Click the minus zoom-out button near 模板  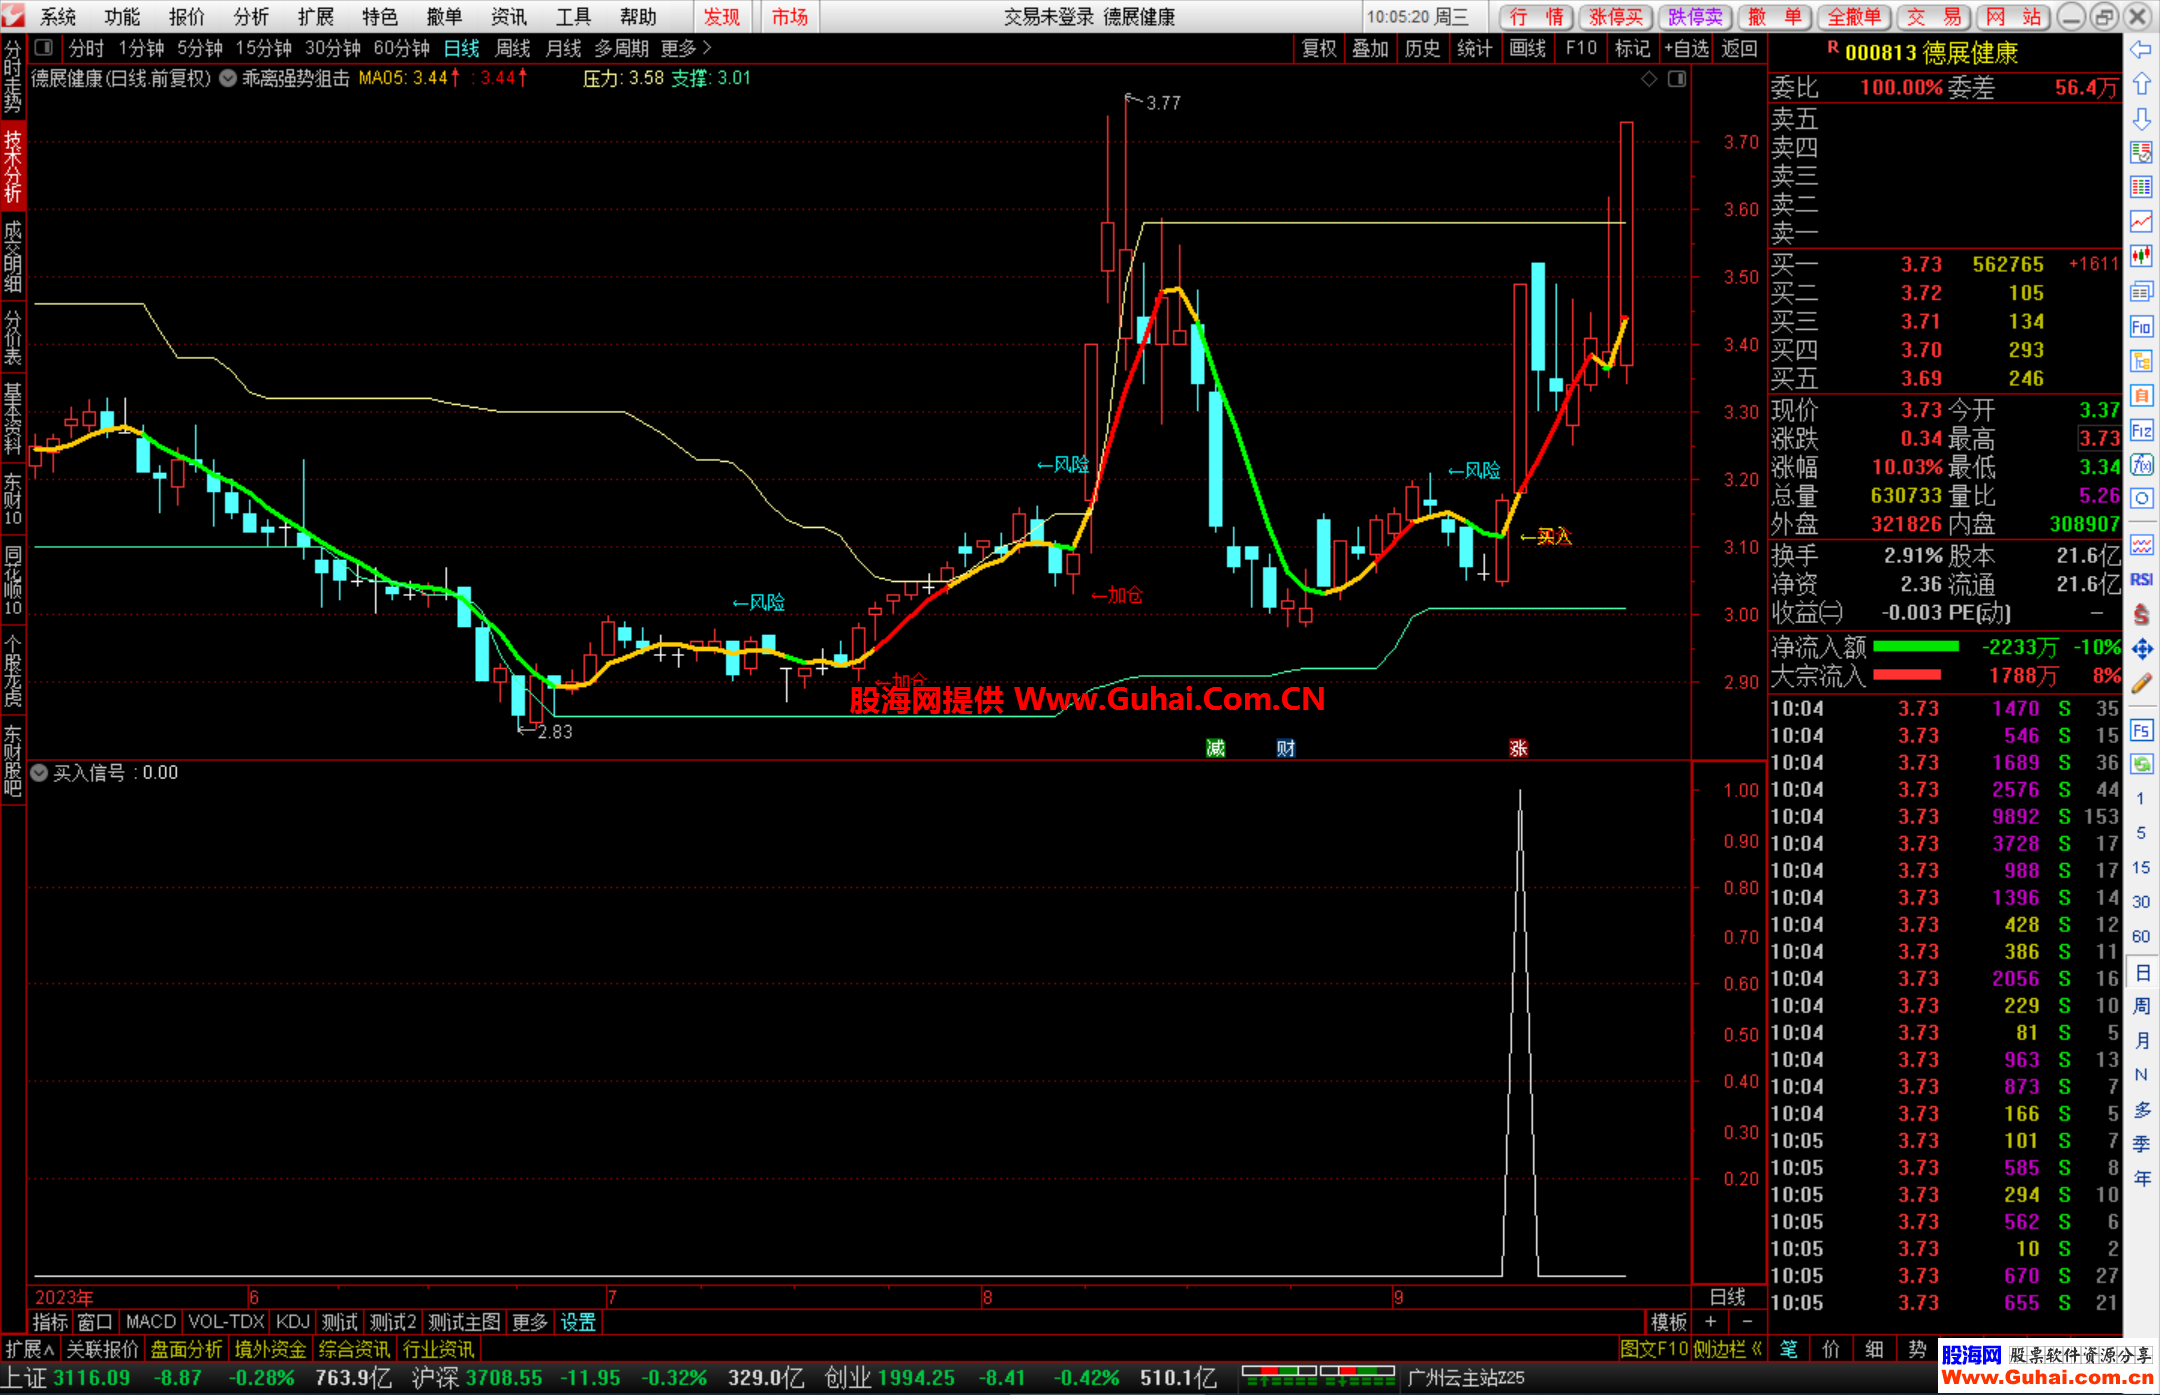click(1747, 1322)
